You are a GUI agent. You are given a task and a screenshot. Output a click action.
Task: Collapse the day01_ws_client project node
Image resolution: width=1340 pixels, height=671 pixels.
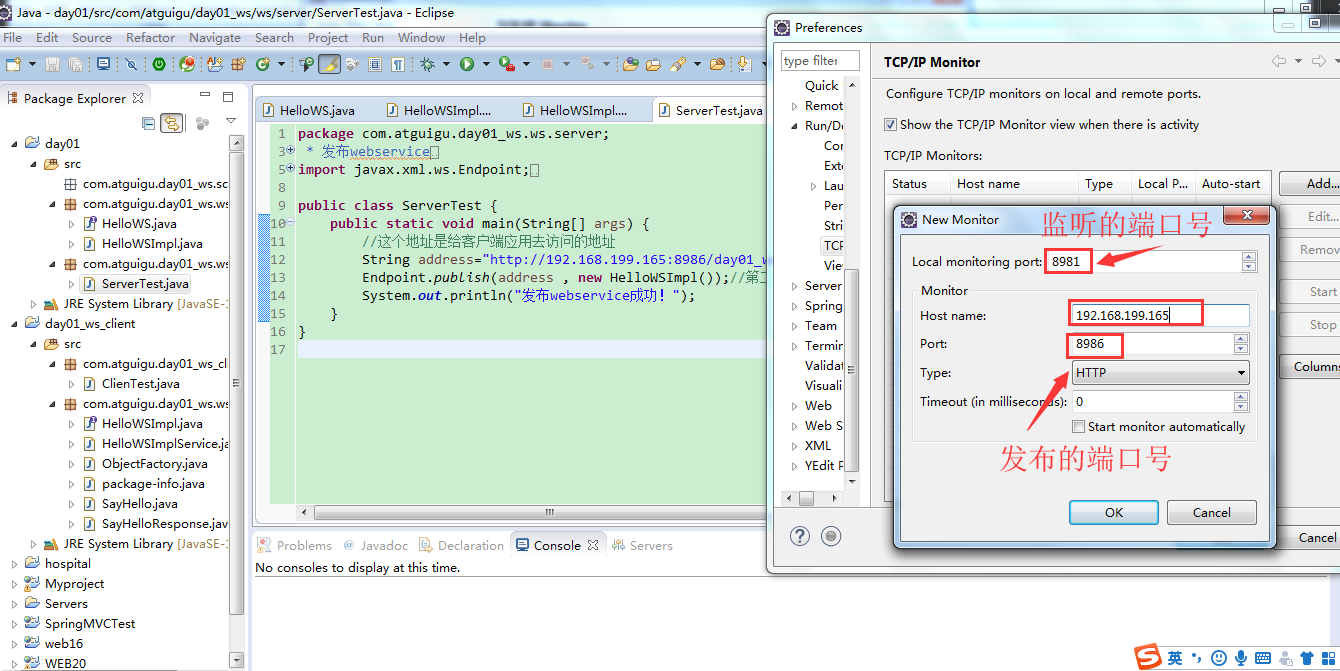15,324
